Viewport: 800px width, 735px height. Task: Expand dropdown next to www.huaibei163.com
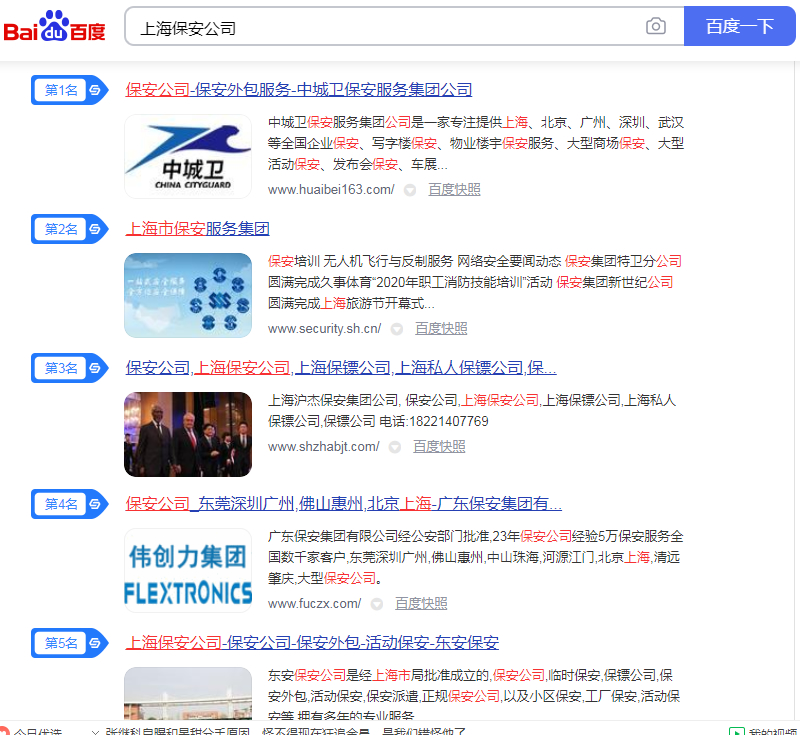(410, 190)
